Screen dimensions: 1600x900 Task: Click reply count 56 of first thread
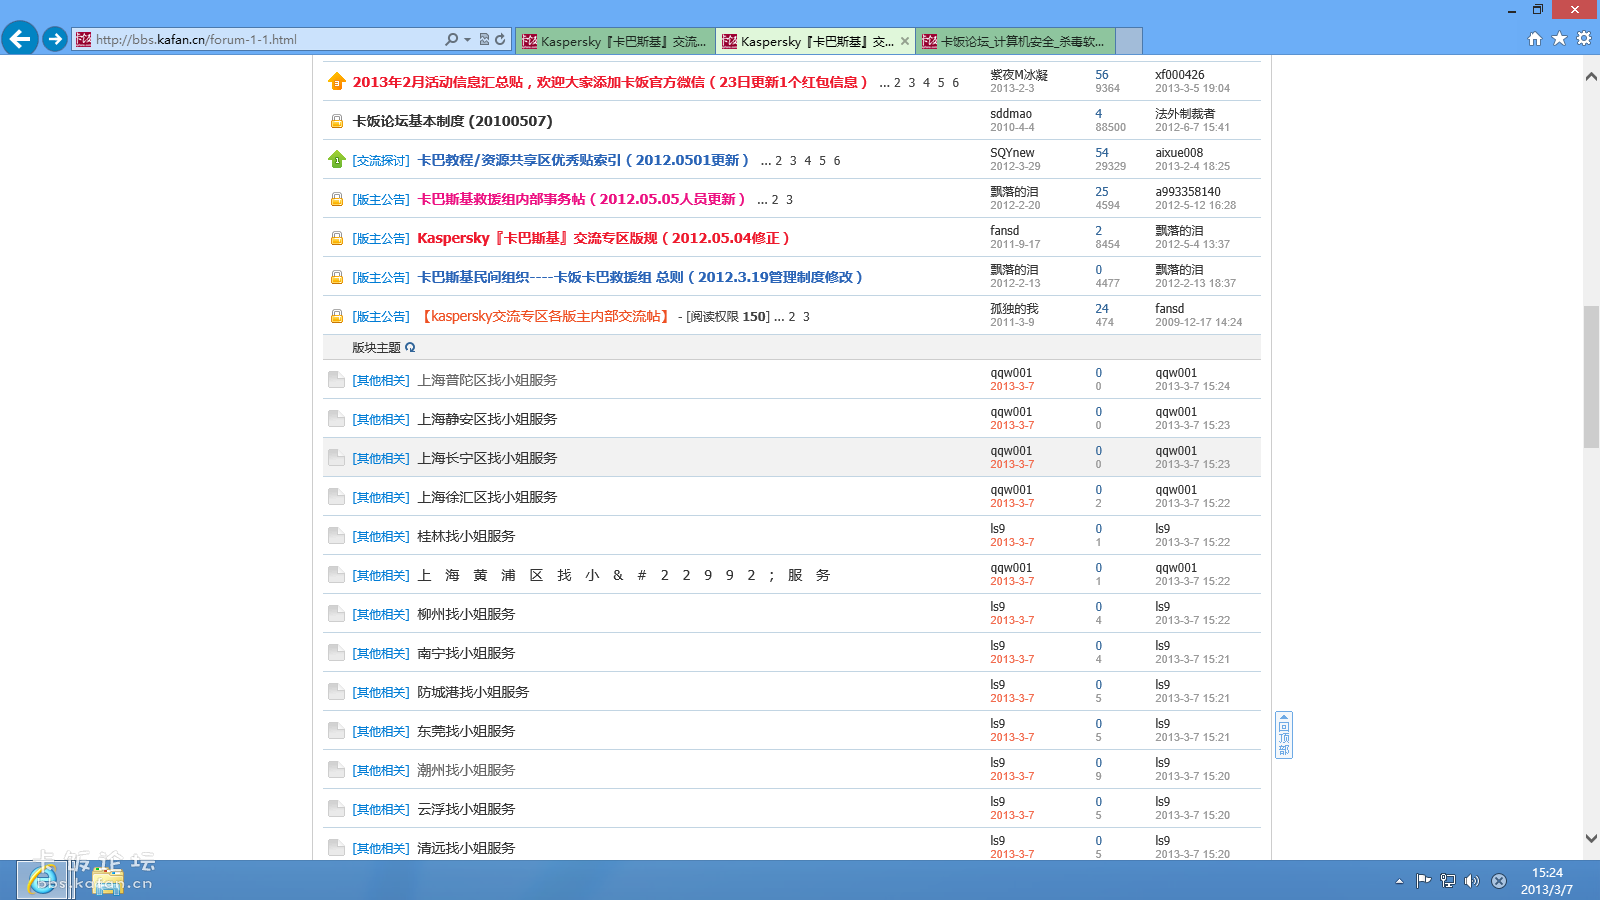point(1102,75)
